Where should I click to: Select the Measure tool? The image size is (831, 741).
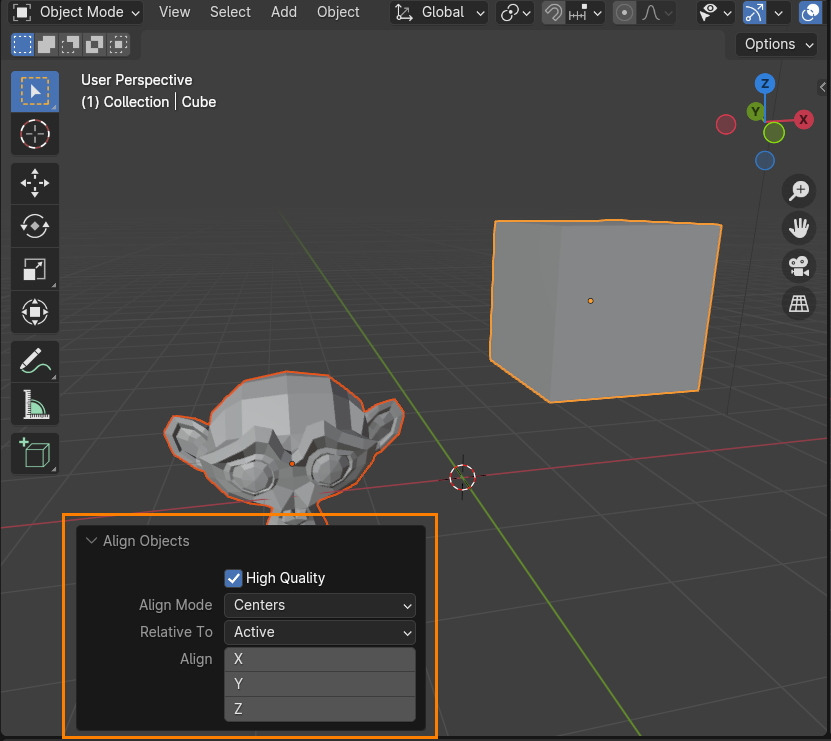click(x=35, y=404)
